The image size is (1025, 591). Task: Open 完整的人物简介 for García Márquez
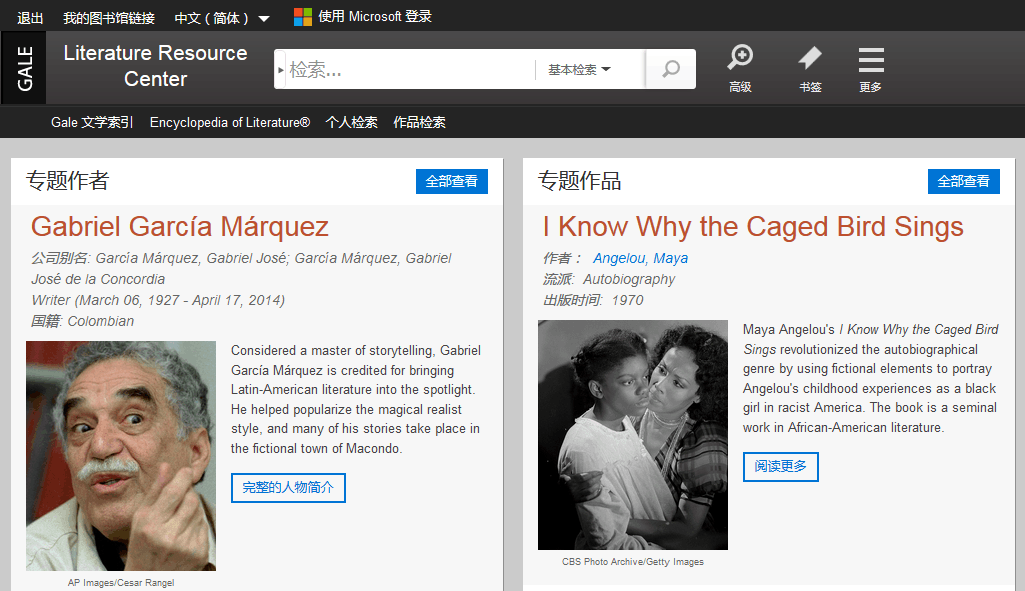coord(288,488)
